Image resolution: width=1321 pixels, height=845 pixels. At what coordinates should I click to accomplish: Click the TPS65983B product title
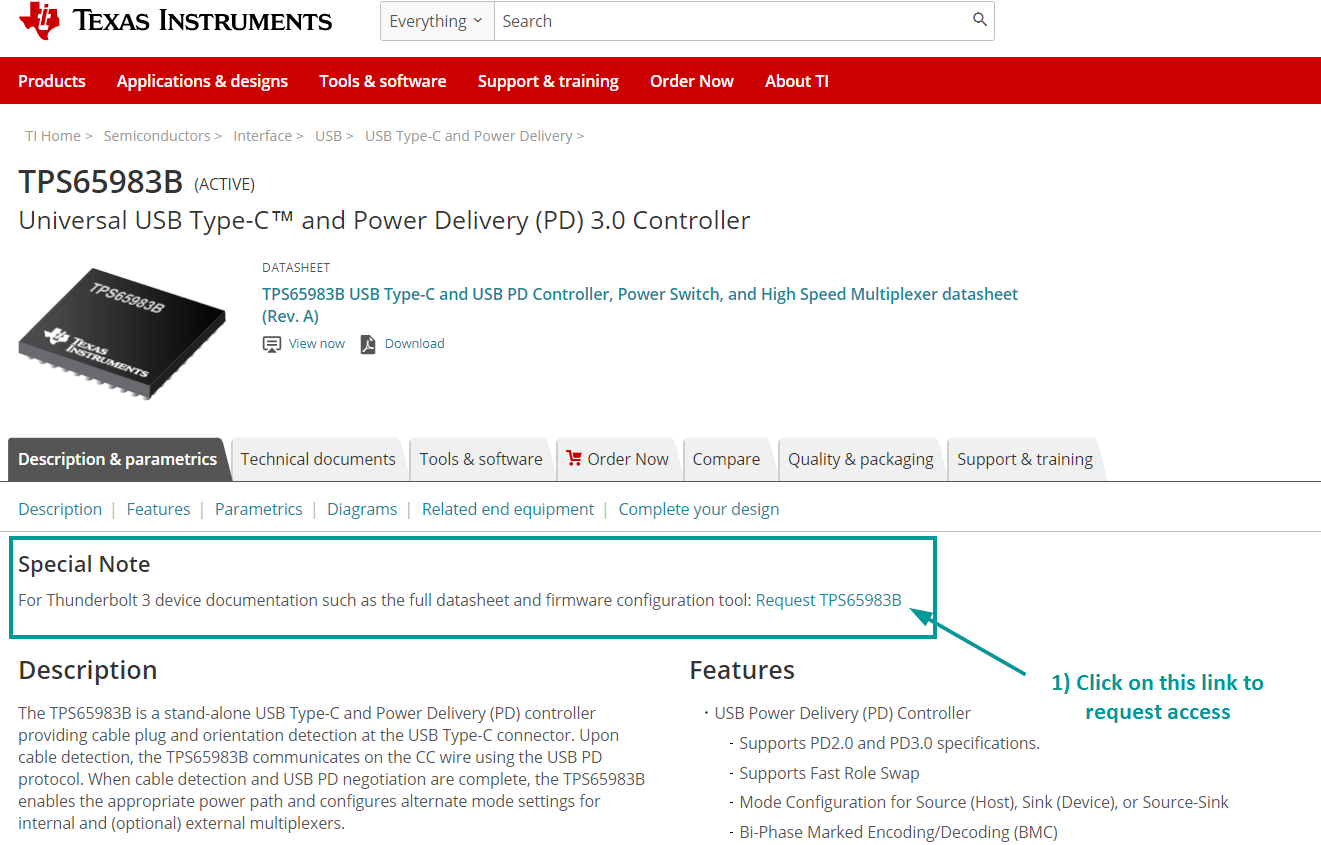(x=101, y=182)
